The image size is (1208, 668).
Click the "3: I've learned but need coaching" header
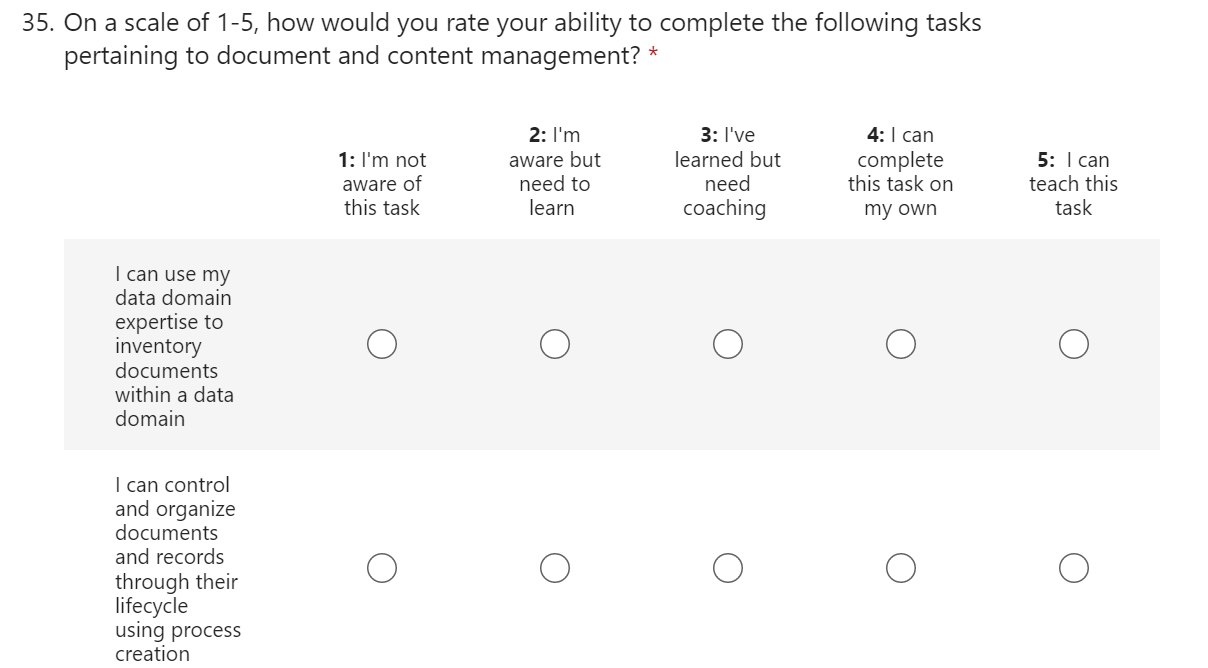727,172
